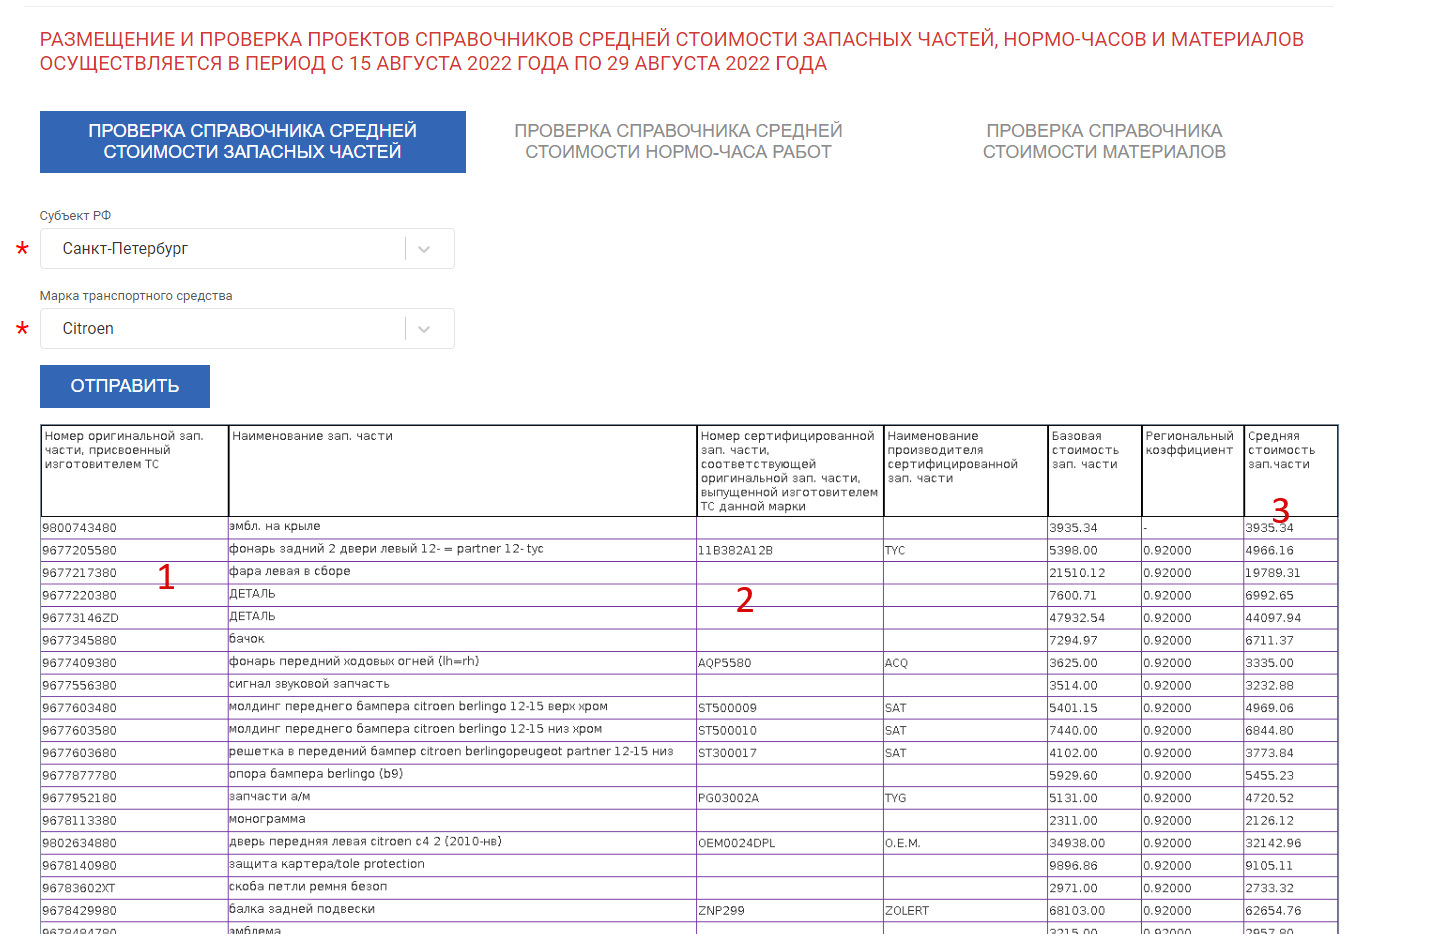1436x934 pixels.
Task: Click manufacturer name TYG
Action: (896, 798)
